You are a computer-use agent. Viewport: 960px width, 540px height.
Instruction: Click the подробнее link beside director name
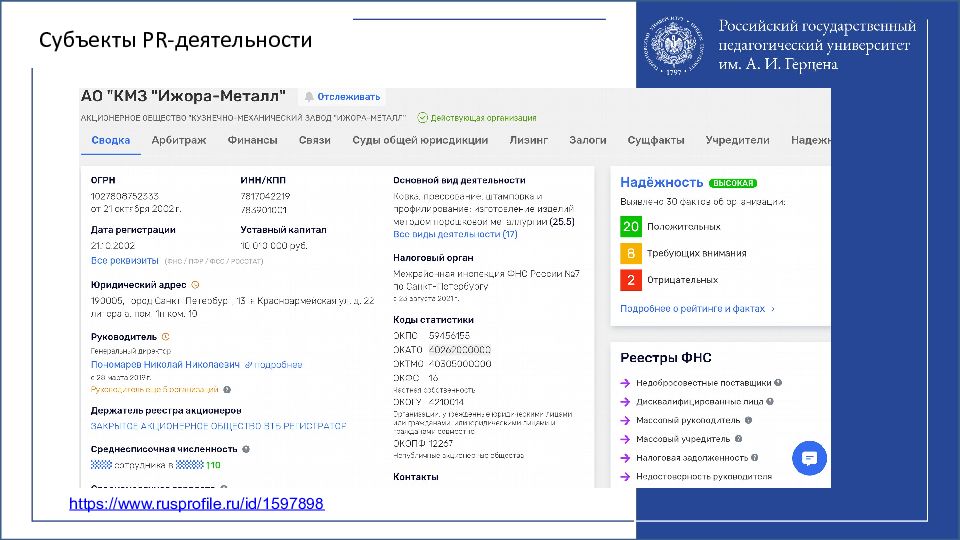point(274,365)
